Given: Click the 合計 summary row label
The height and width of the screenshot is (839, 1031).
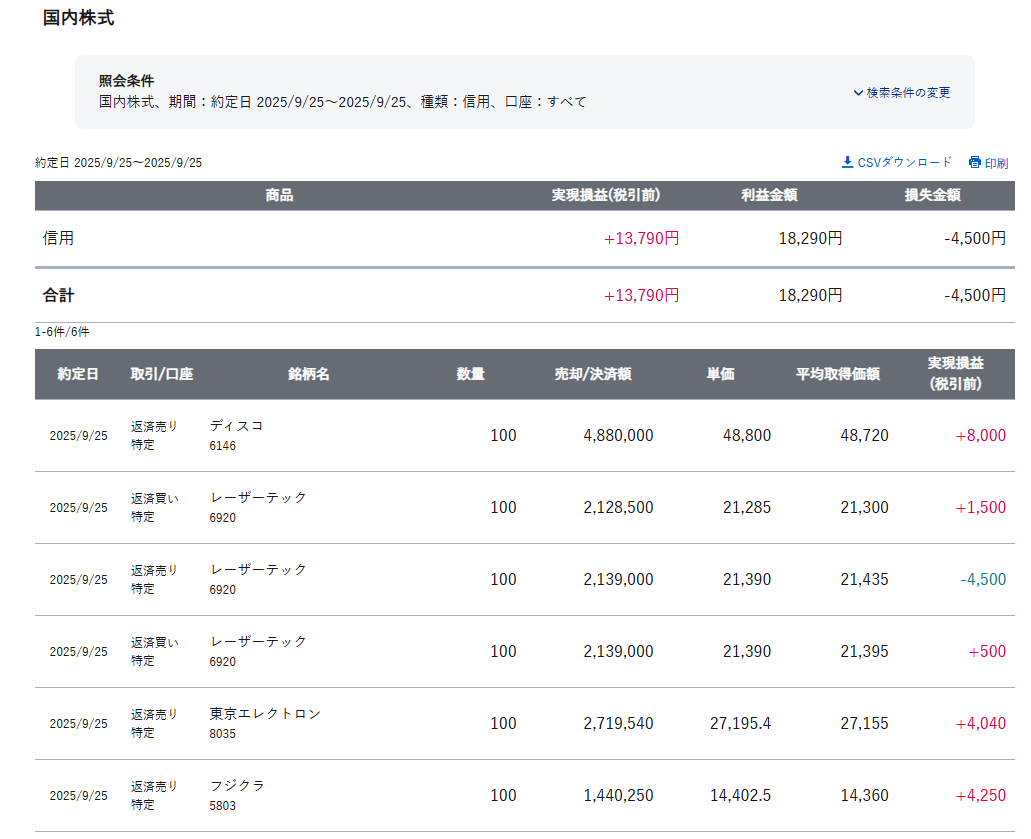Looking at the screenshot, I should (x=58, y=296).
